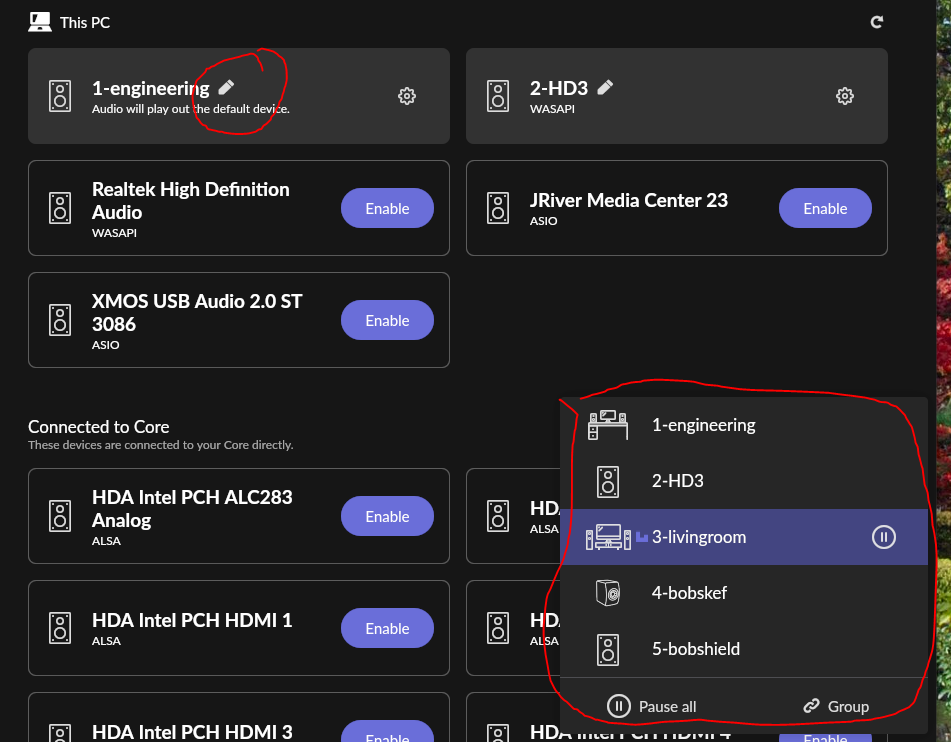
Task: Open the settings gear for the 1-engineering zone
Action: (x=406, y=96)
